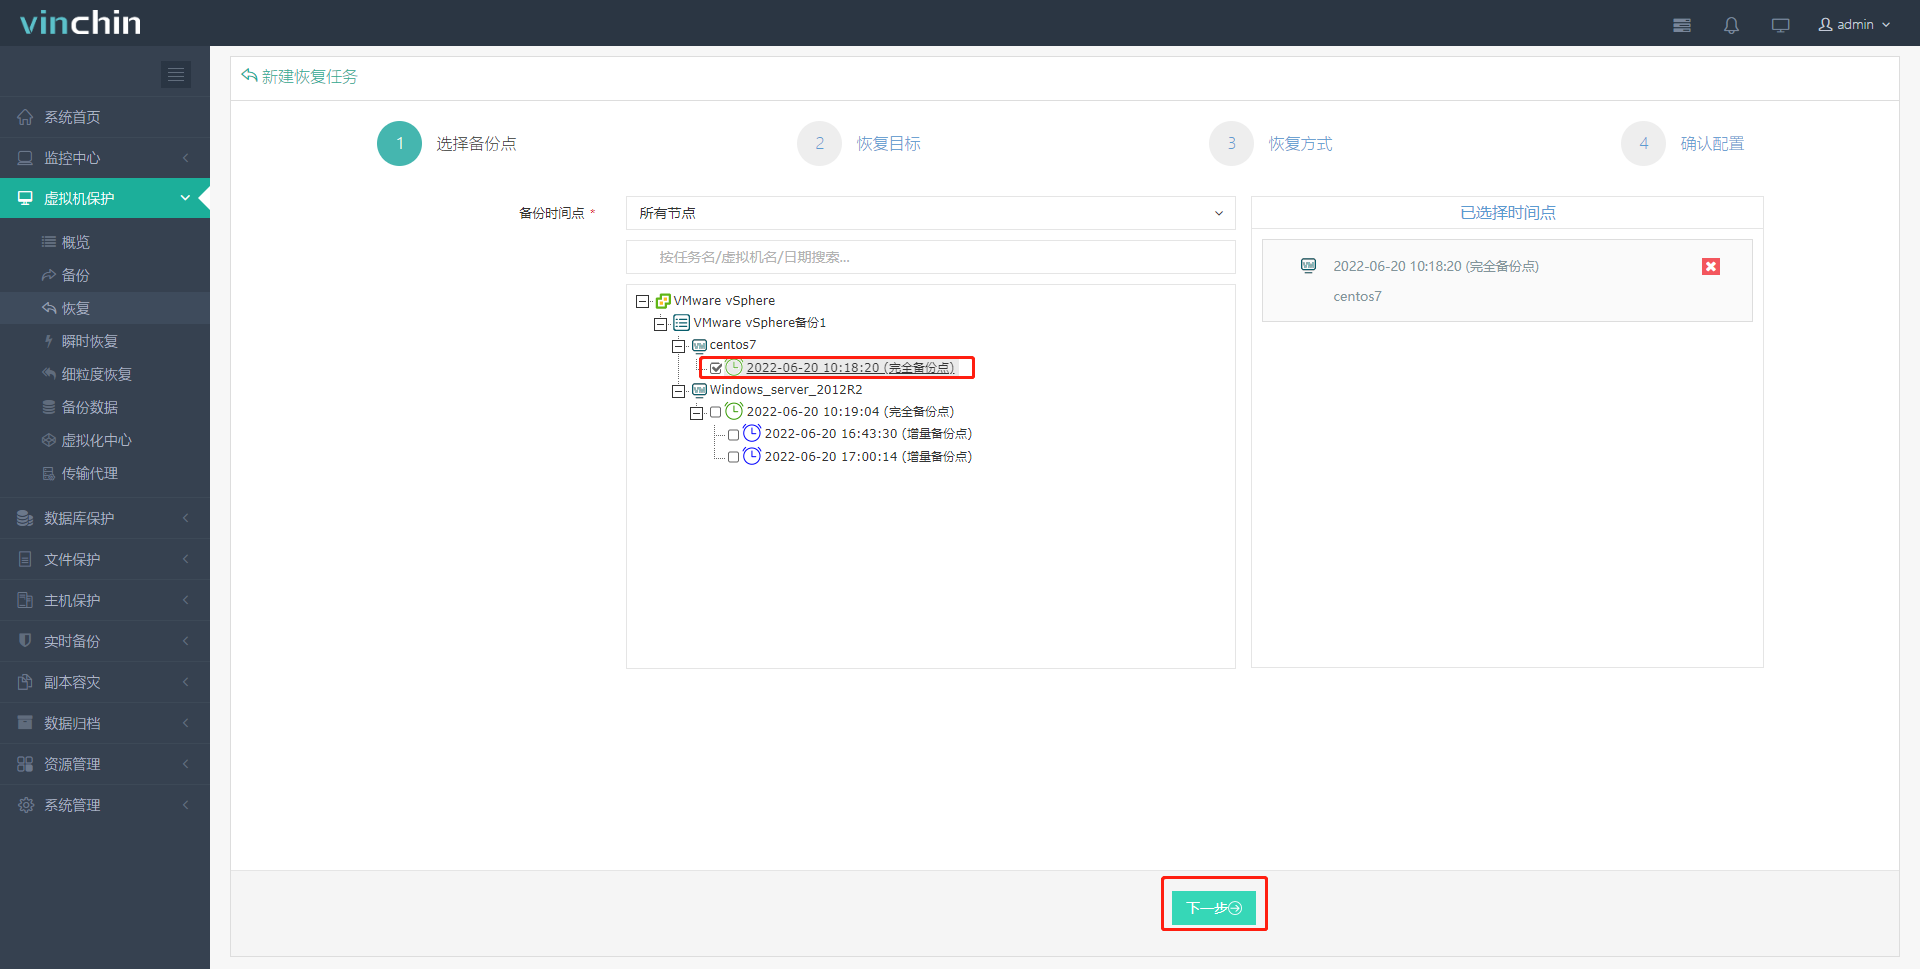The height and width of the screenshot is (969, 1920).
Task: Click the blue clock icon for 16:43:30
Action: click(x=752, y=433)
